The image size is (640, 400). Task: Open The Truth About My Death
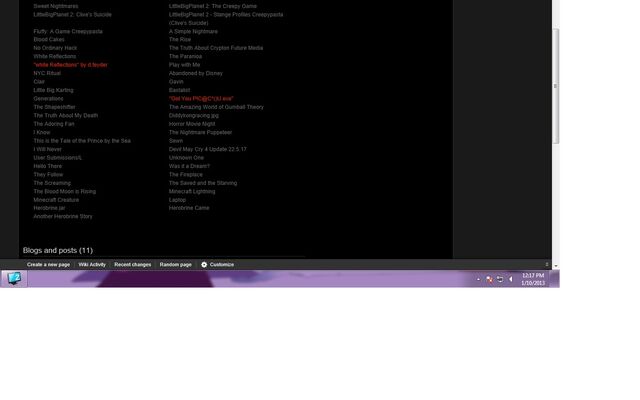pos(66,116)
